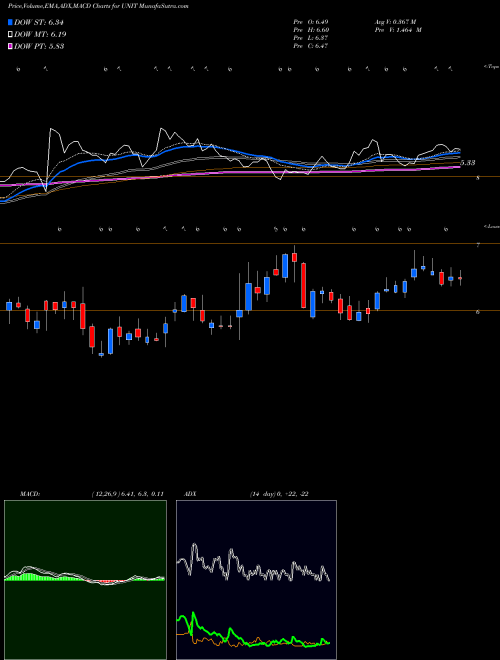Click the 'Pre O: 6.49' open value
The width and height of the screenshot is (500, 660).
(311, 21)
